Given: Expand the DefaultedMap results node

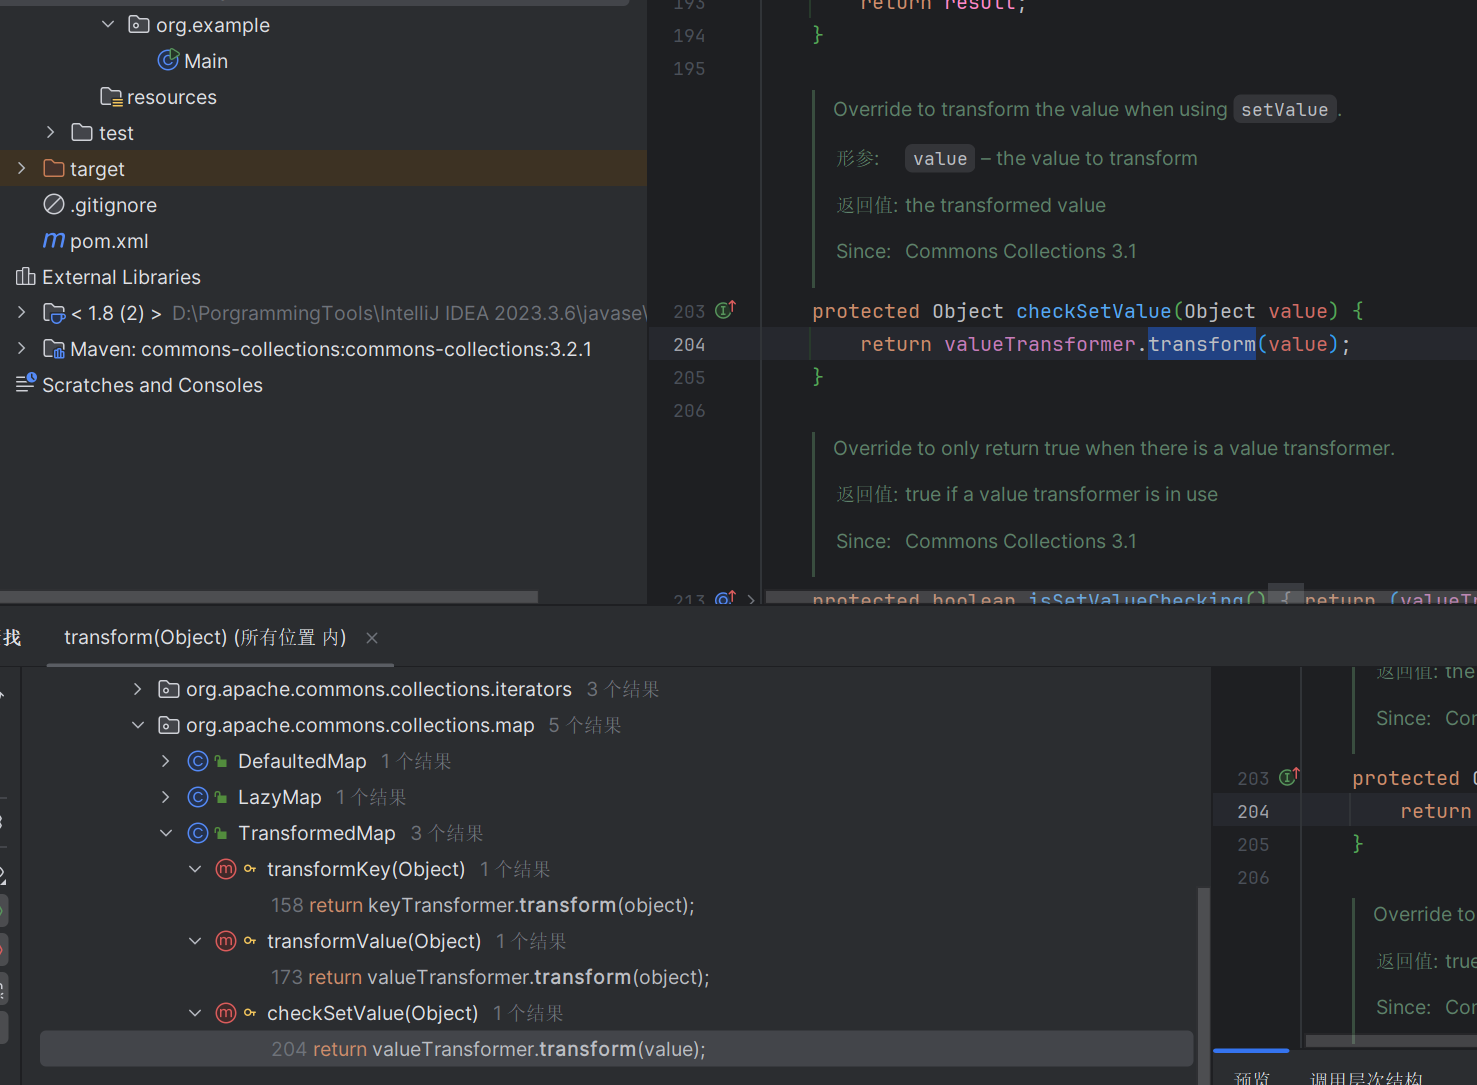Looking at the screenshot, I should click(x=166, y=761).
